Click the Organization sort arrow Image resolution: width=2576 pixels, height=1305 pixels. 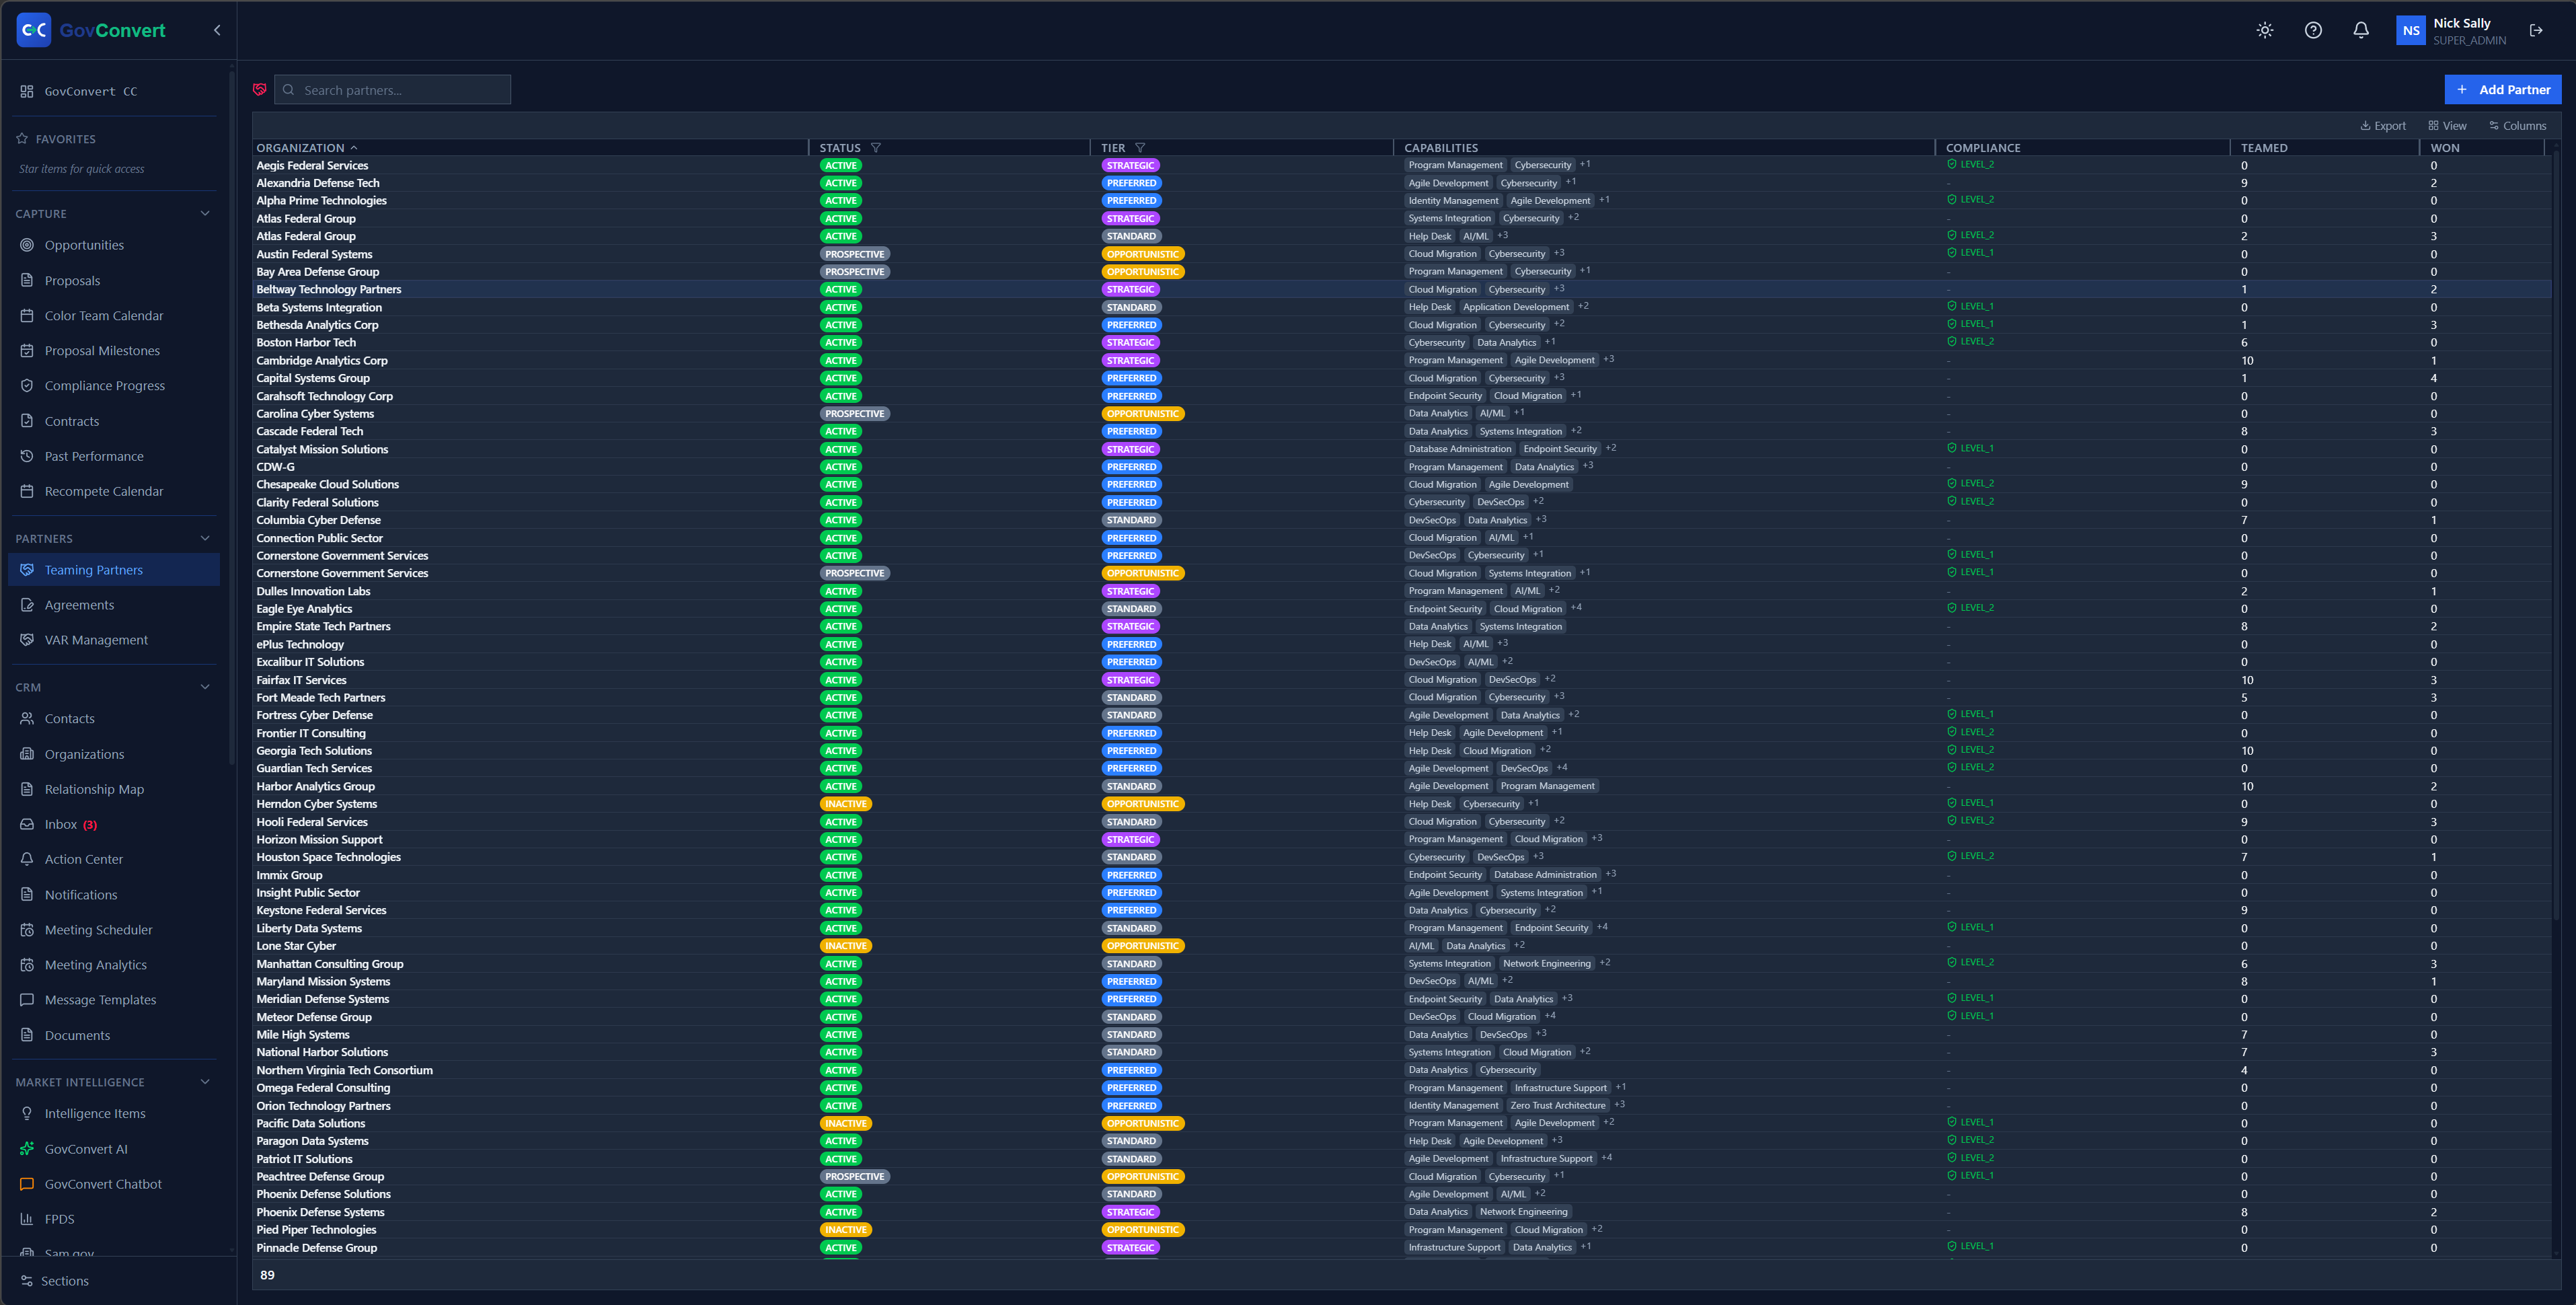(354, 148)
